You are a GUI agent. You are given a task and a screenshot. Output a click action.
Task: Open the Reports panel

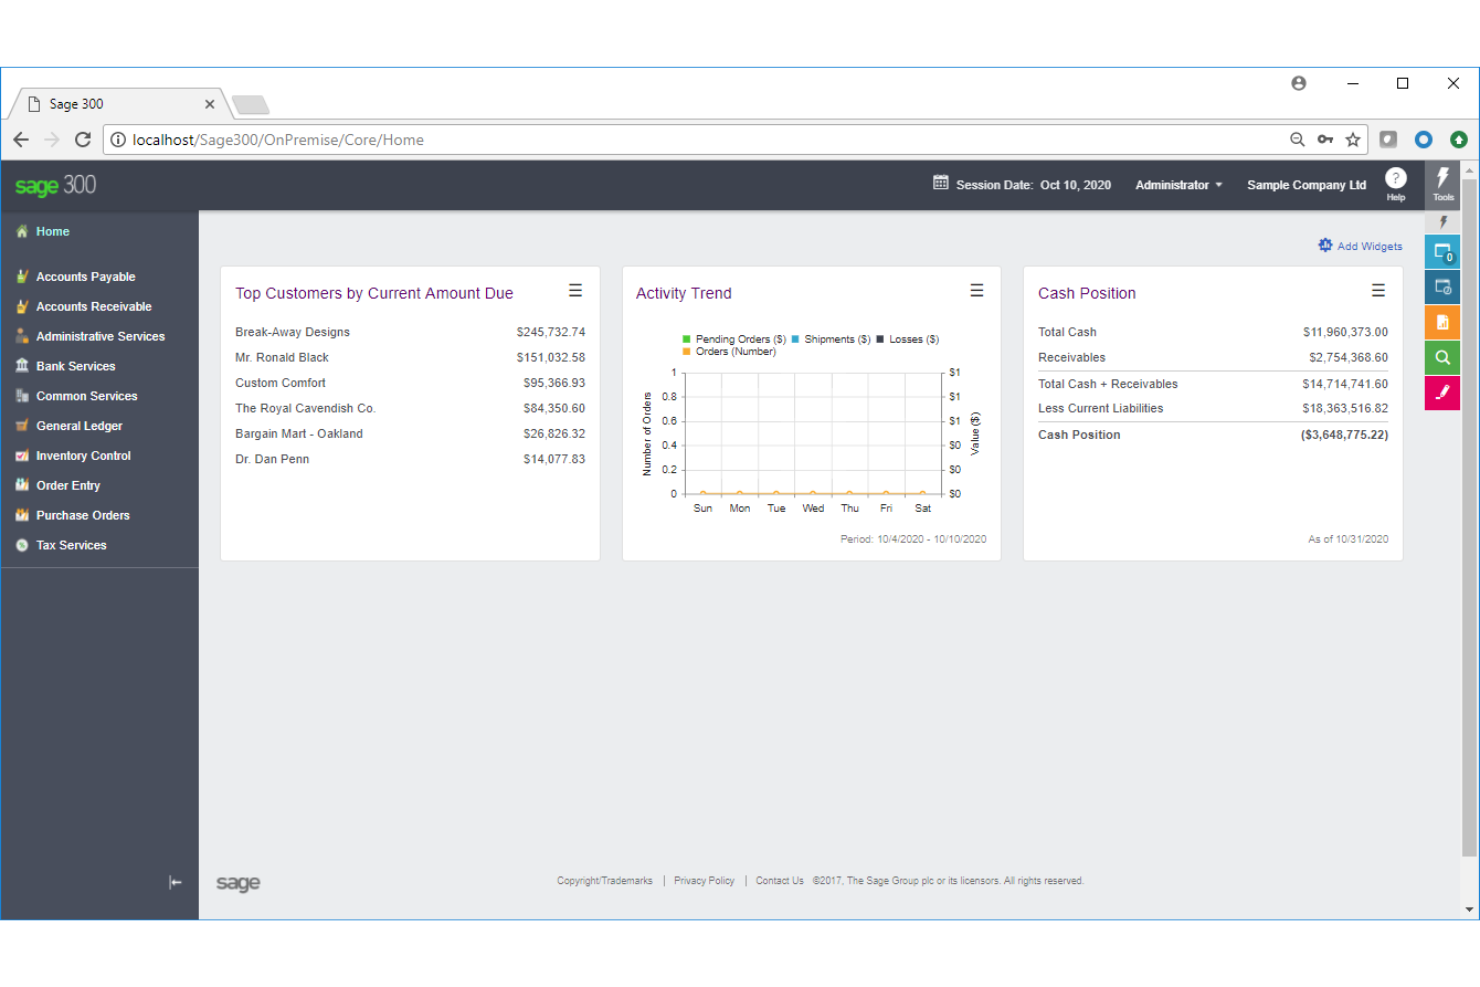pyautogui.click(x=1442, y=322)
